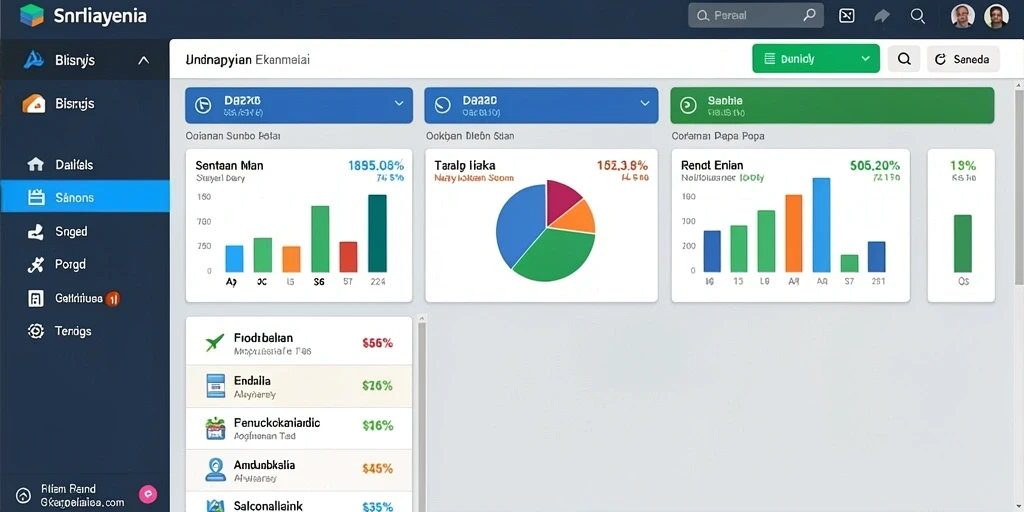Open the green Duniciy dropdown button
1024x512 pixels.
[816, 59]
